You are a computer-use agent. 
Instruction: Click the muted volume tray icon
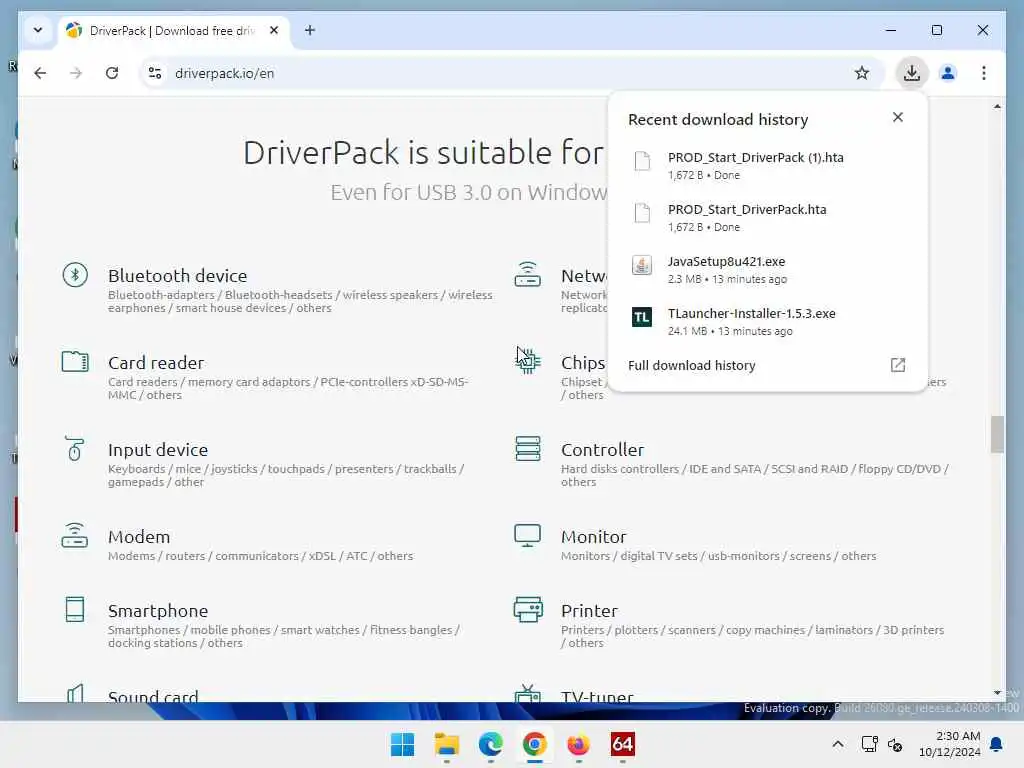tap(895, 744)
